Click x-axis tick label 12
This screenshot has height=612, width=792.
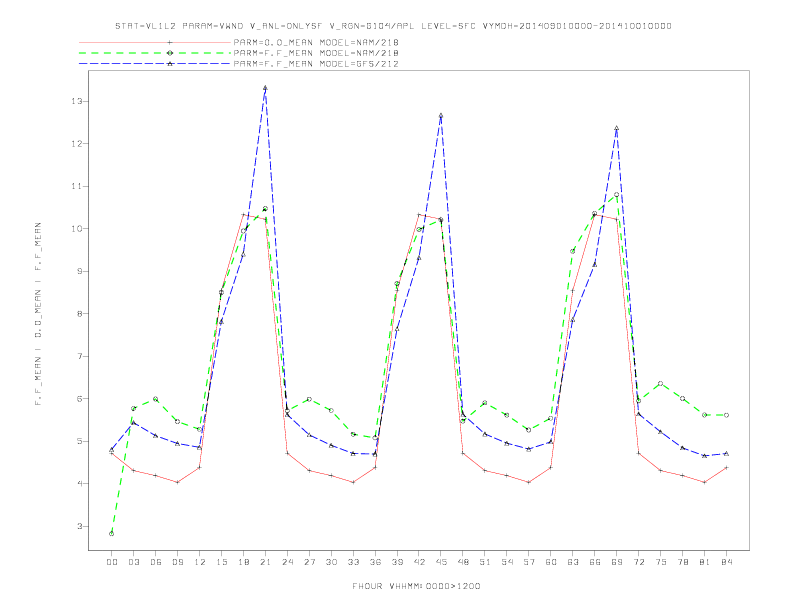(200, 562)
